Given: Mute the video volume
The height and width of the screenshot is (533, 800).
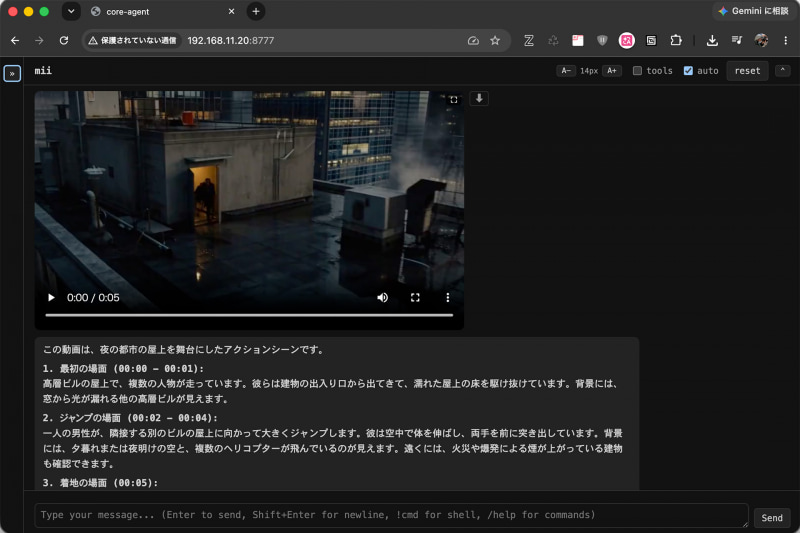Looking at the screenshot, I should pos(383,297).
